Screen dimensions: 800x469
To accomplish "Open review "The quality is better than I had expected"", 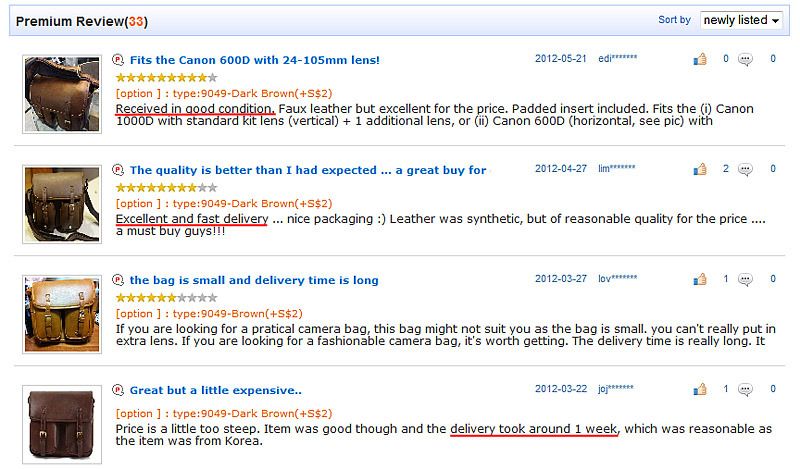I will [308, 170].
